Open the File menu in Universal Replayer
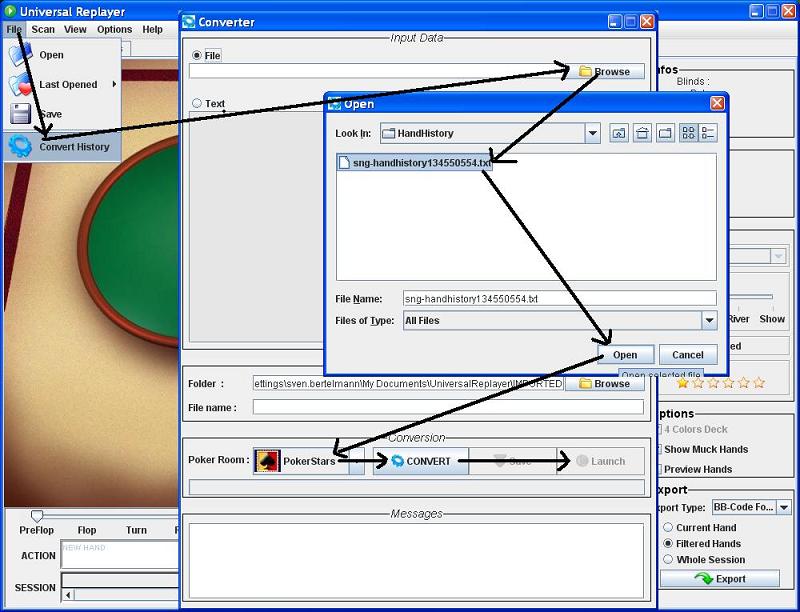The image size is (800, 612). coord(14,30)
